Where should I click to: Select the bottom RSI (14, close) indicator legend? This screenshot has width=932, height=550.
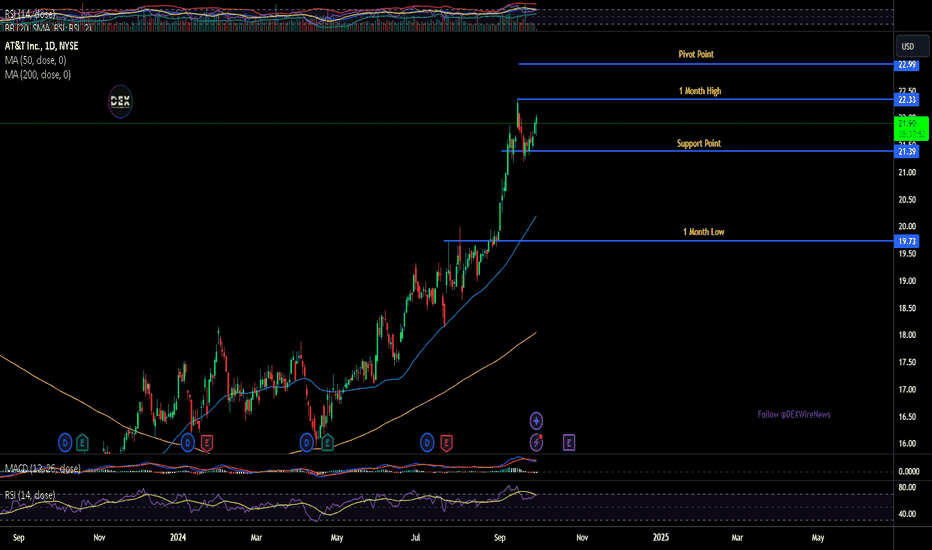click(x=30, y=495)
